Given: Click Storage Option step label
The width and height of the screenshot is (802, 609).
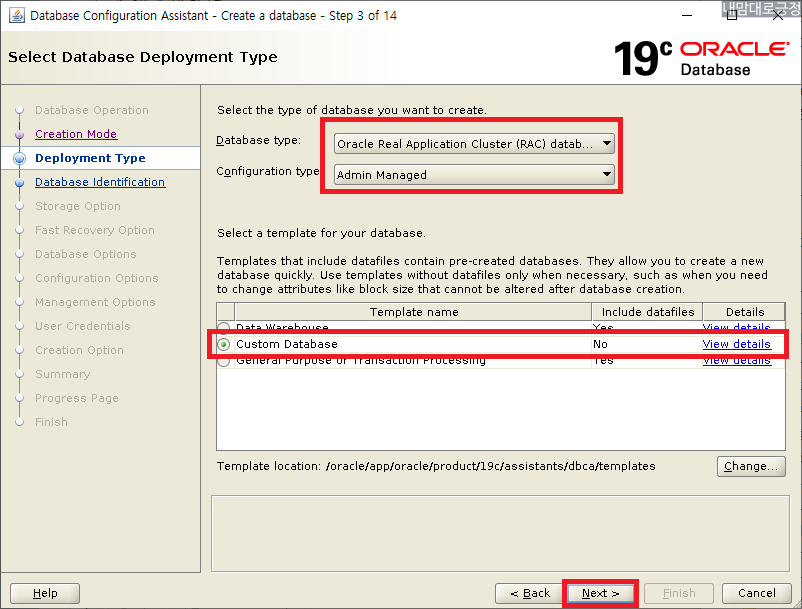Looking at the screenshot, I should tap(78, 206).
